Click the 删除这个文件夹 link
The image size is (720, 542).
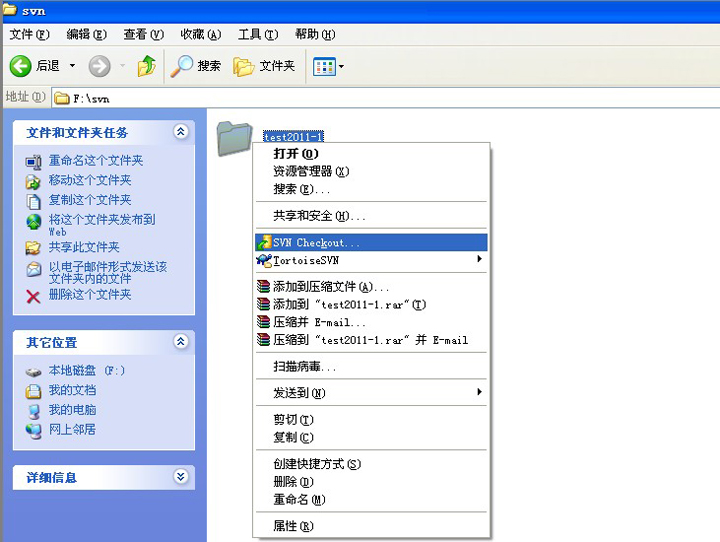tap(90, 294)
